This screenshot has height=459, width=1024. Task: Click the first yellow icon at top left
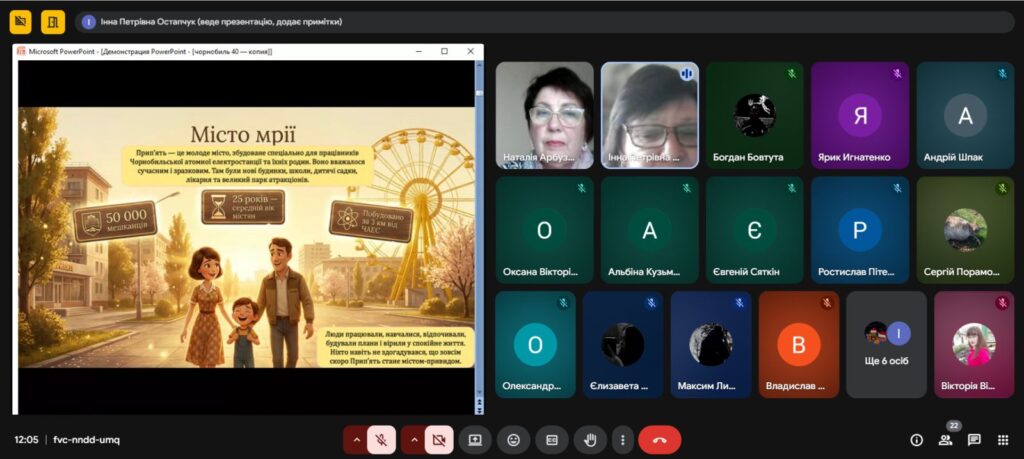(x=20, y=22)
